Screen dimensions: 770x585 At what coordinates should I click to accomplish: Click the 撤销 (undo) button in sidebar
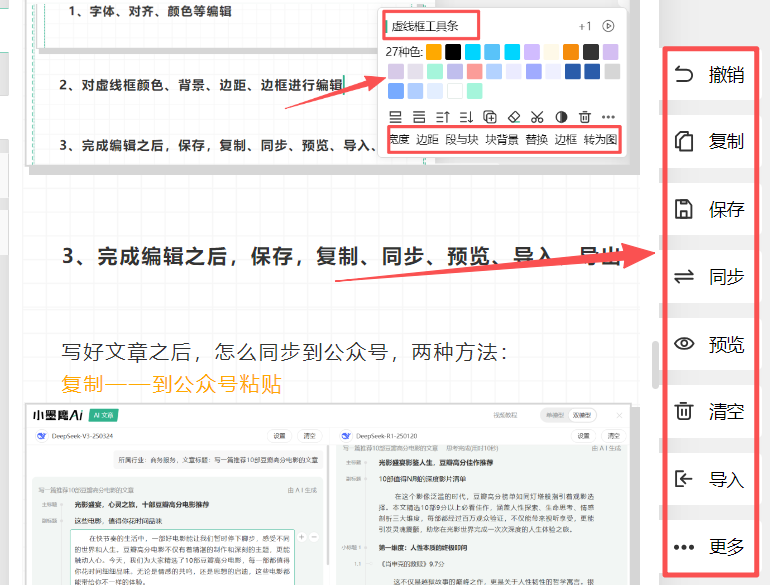710,74
